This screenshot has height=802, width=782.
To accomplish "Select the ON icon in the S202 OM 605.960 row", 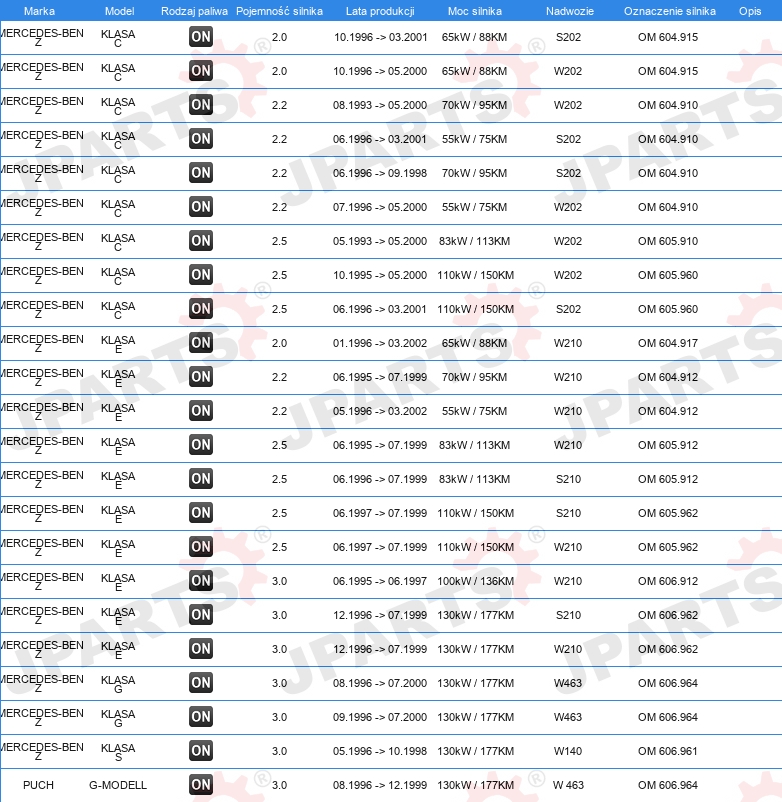I will coord(200,309).
